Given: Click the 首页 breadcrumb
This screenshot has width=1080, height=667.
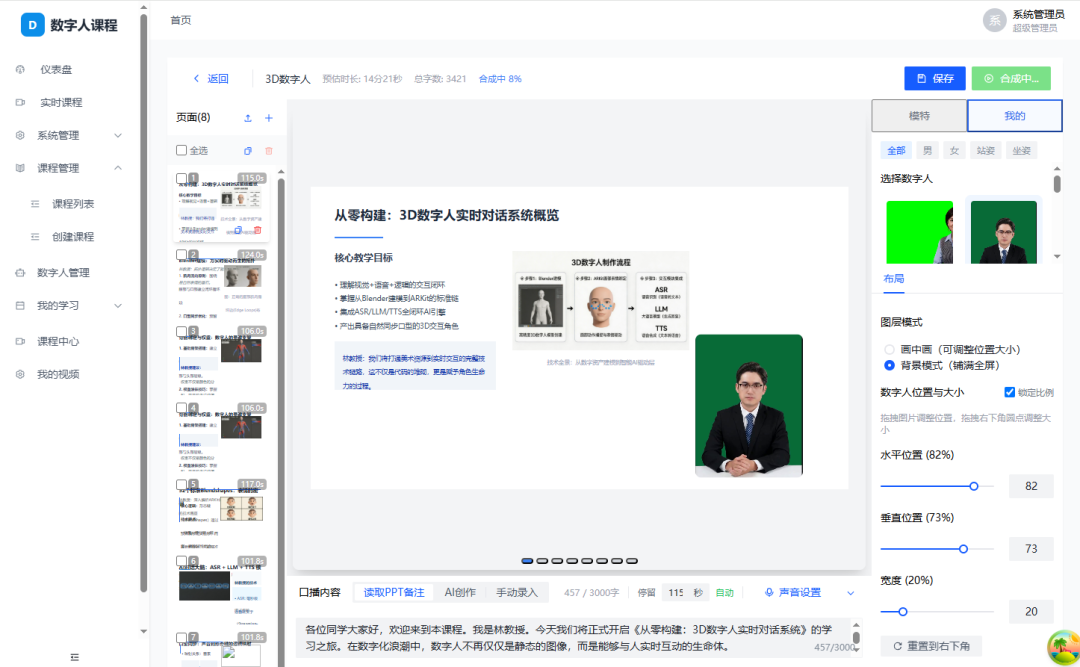Looking at the screenshot, I should [180, 20].
